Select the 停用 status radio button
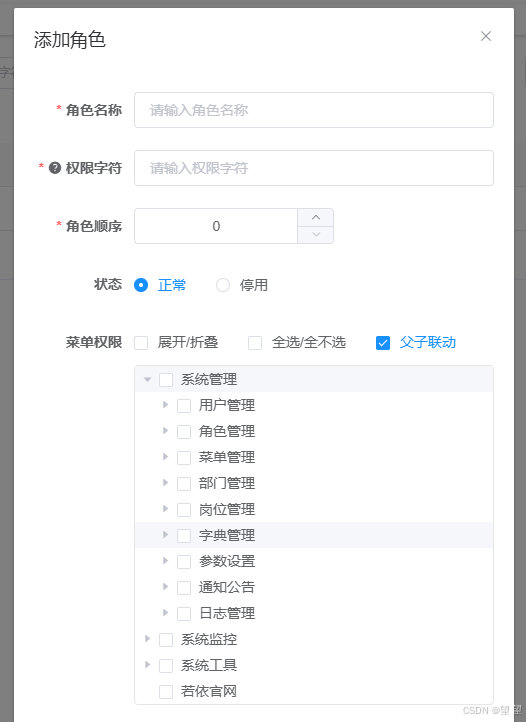 tap(223, 285)
